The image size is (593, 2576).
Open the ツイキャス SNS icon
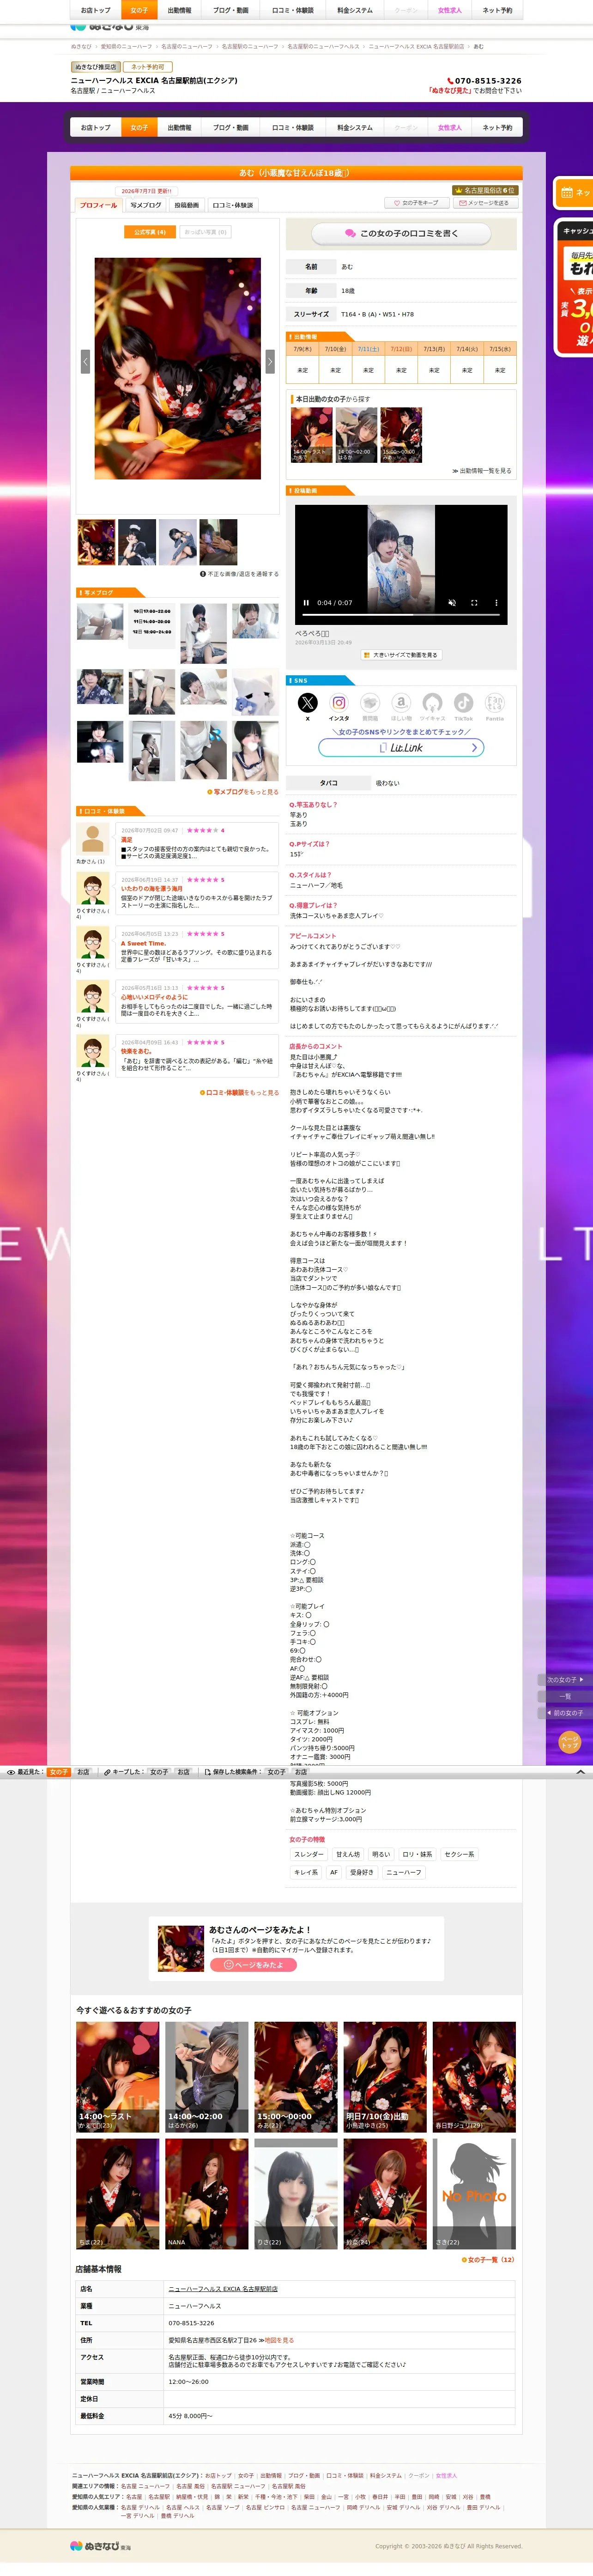coord(432,703)
